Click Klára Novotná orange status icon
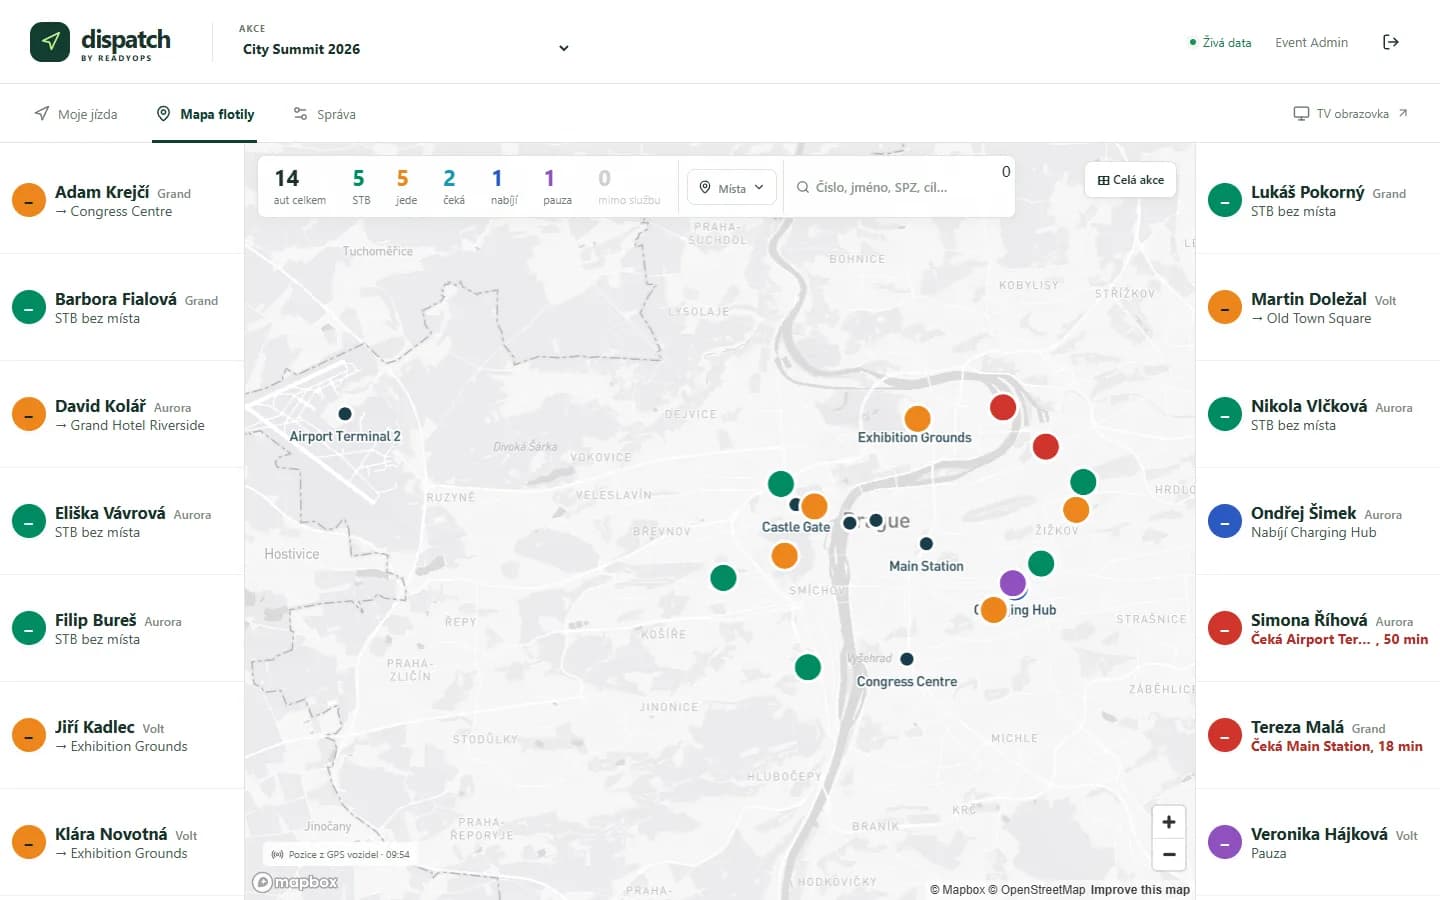1440x900 pixels. tap(28, 842)
